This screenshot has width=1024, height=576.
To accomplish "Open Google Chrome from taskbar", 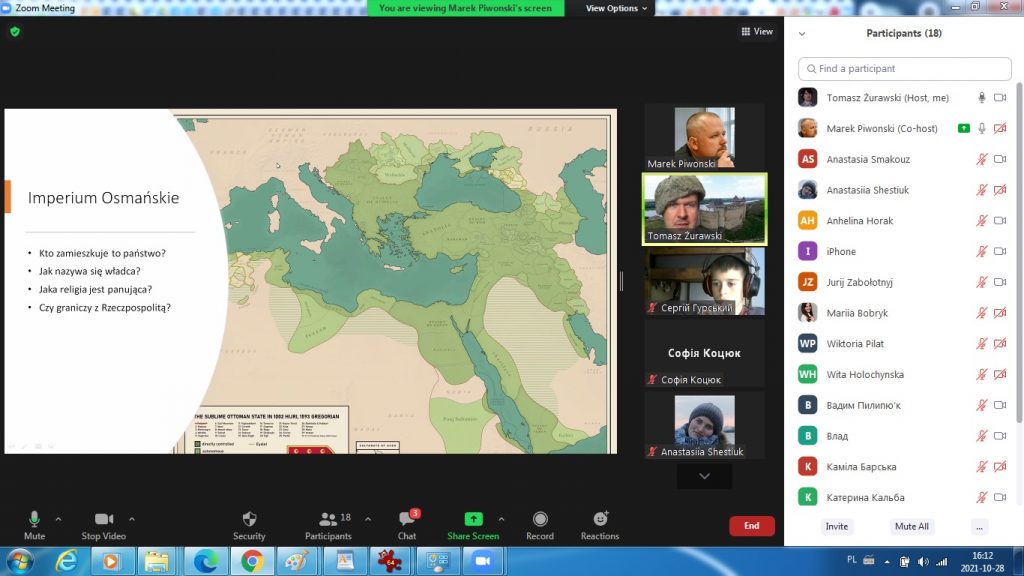I will [251, 561].
